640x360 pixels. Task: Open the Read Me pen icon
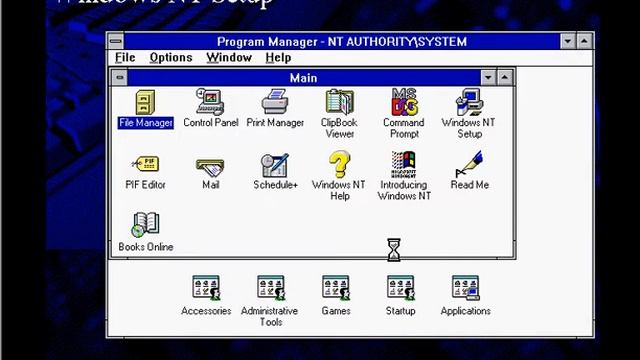(469, 164)
